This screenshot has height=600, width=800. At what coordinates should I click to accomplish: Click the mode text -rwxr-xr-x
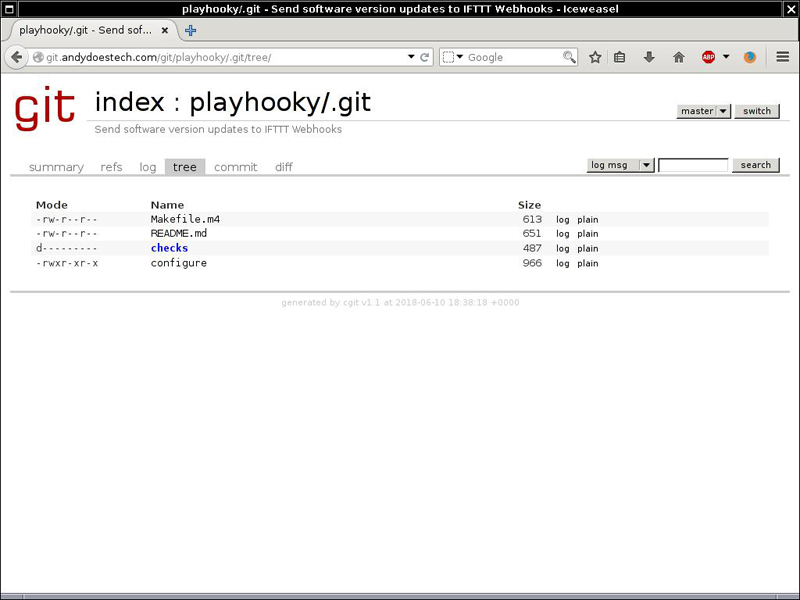67,263
